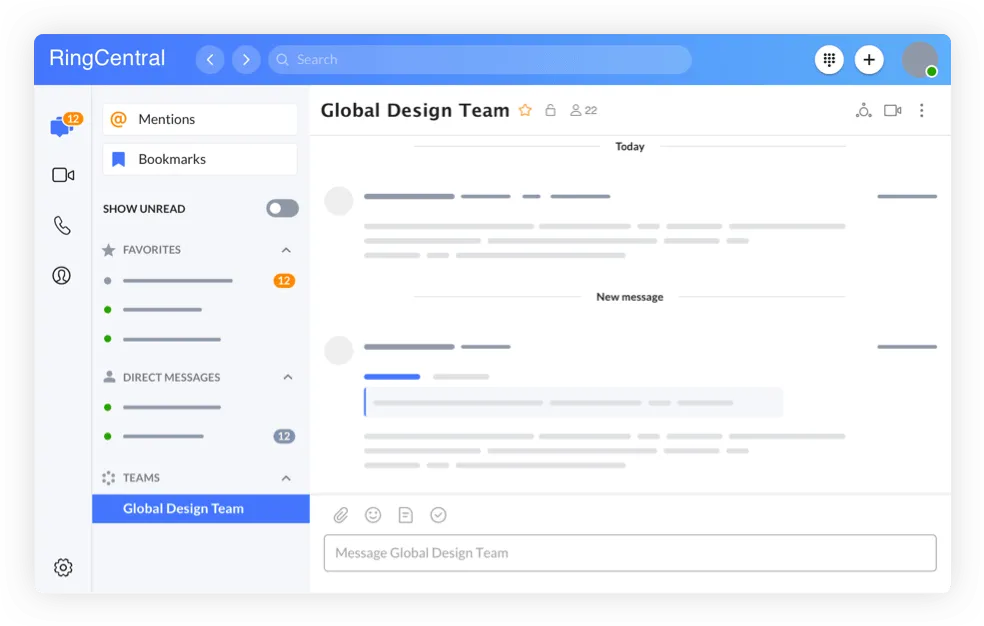This screenshot has width=984, height=626.
Task: Start a video call with team
Action: tap(892, 111)
